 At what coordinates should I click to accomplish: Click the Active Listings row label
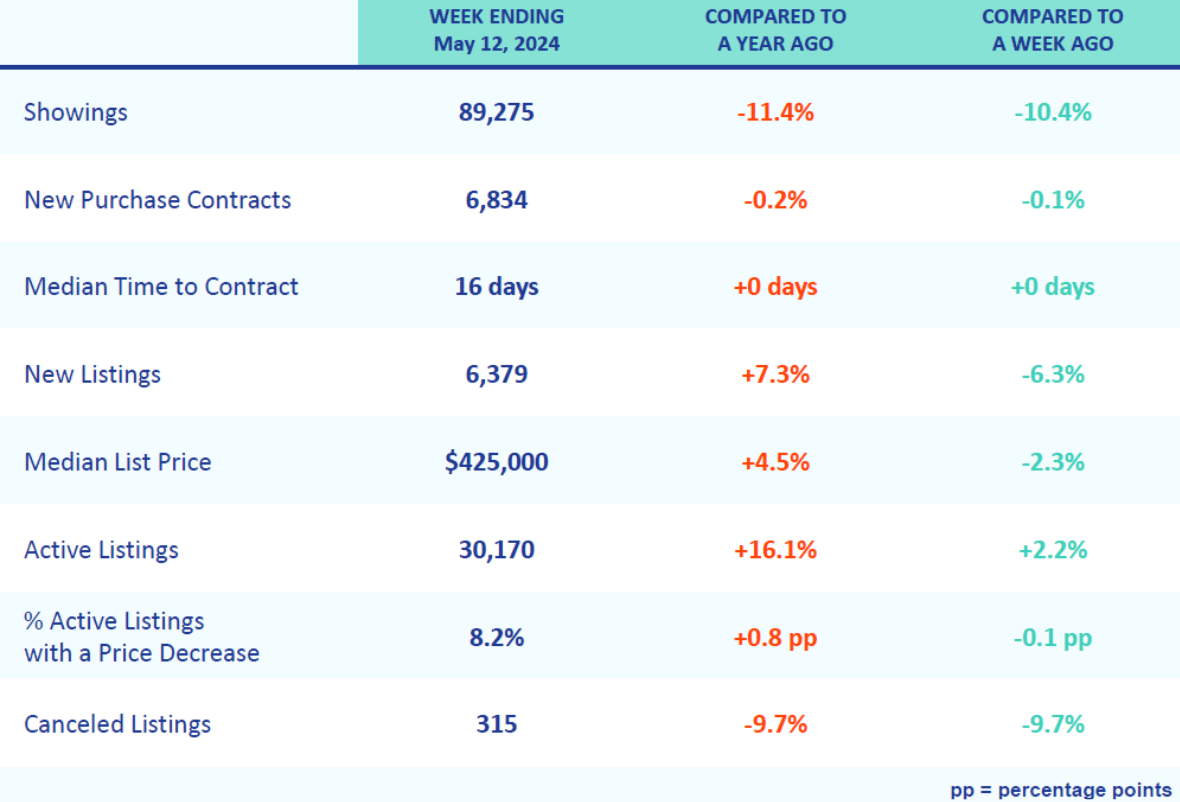coord(101,550)
